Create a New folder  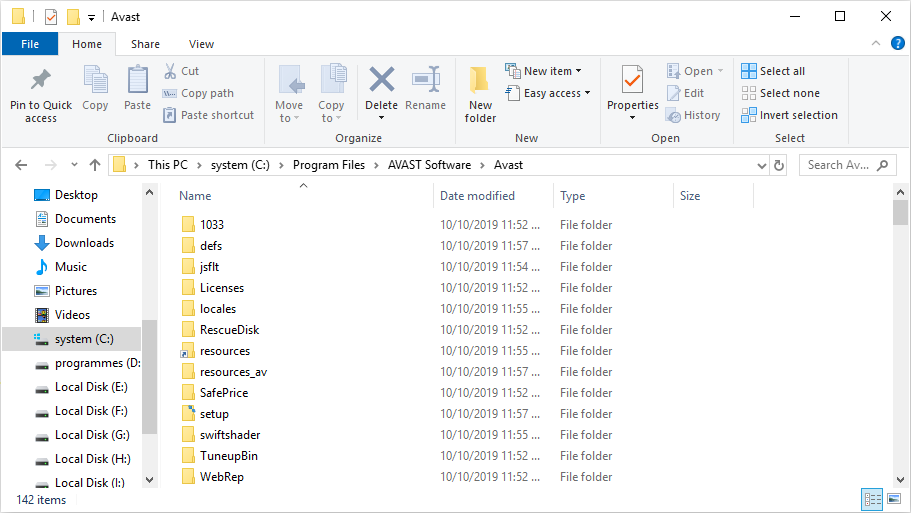point(480,94)
